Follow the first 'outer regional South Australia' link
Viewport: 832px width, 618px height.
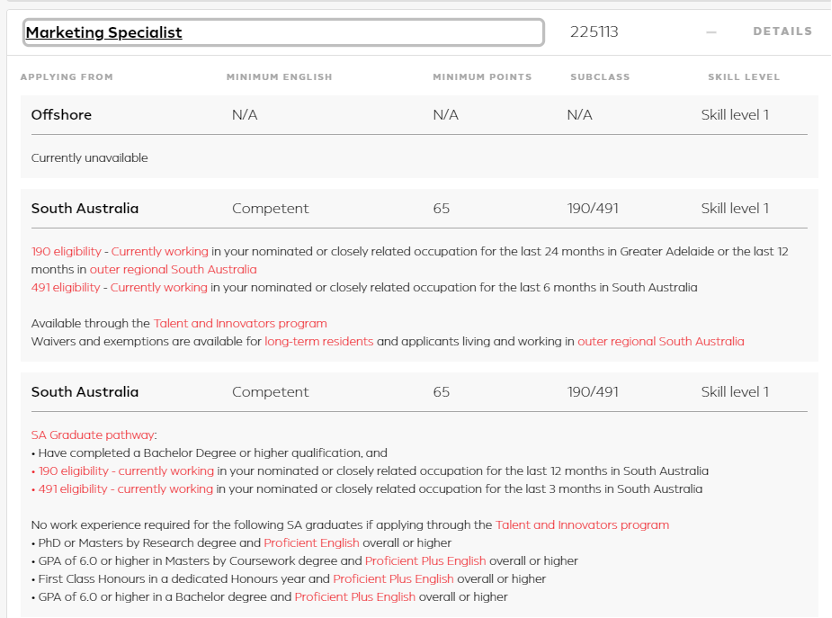tap(173, 269)
